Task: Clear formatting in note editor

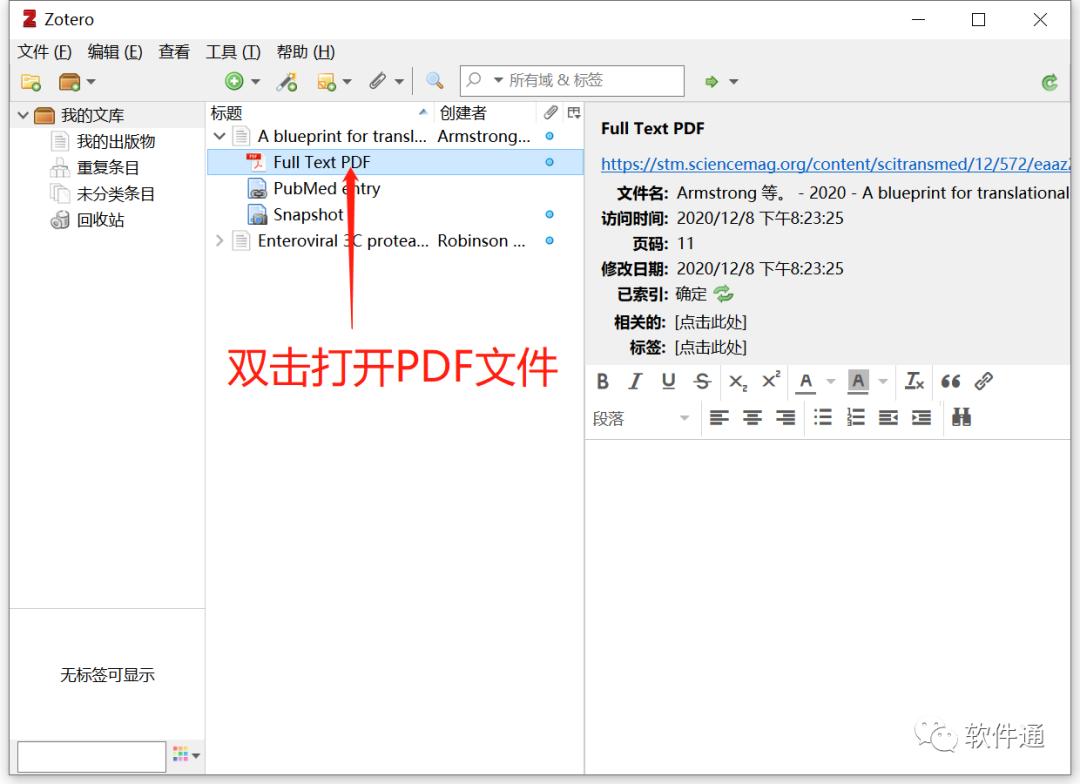Action: coord(914,381)
